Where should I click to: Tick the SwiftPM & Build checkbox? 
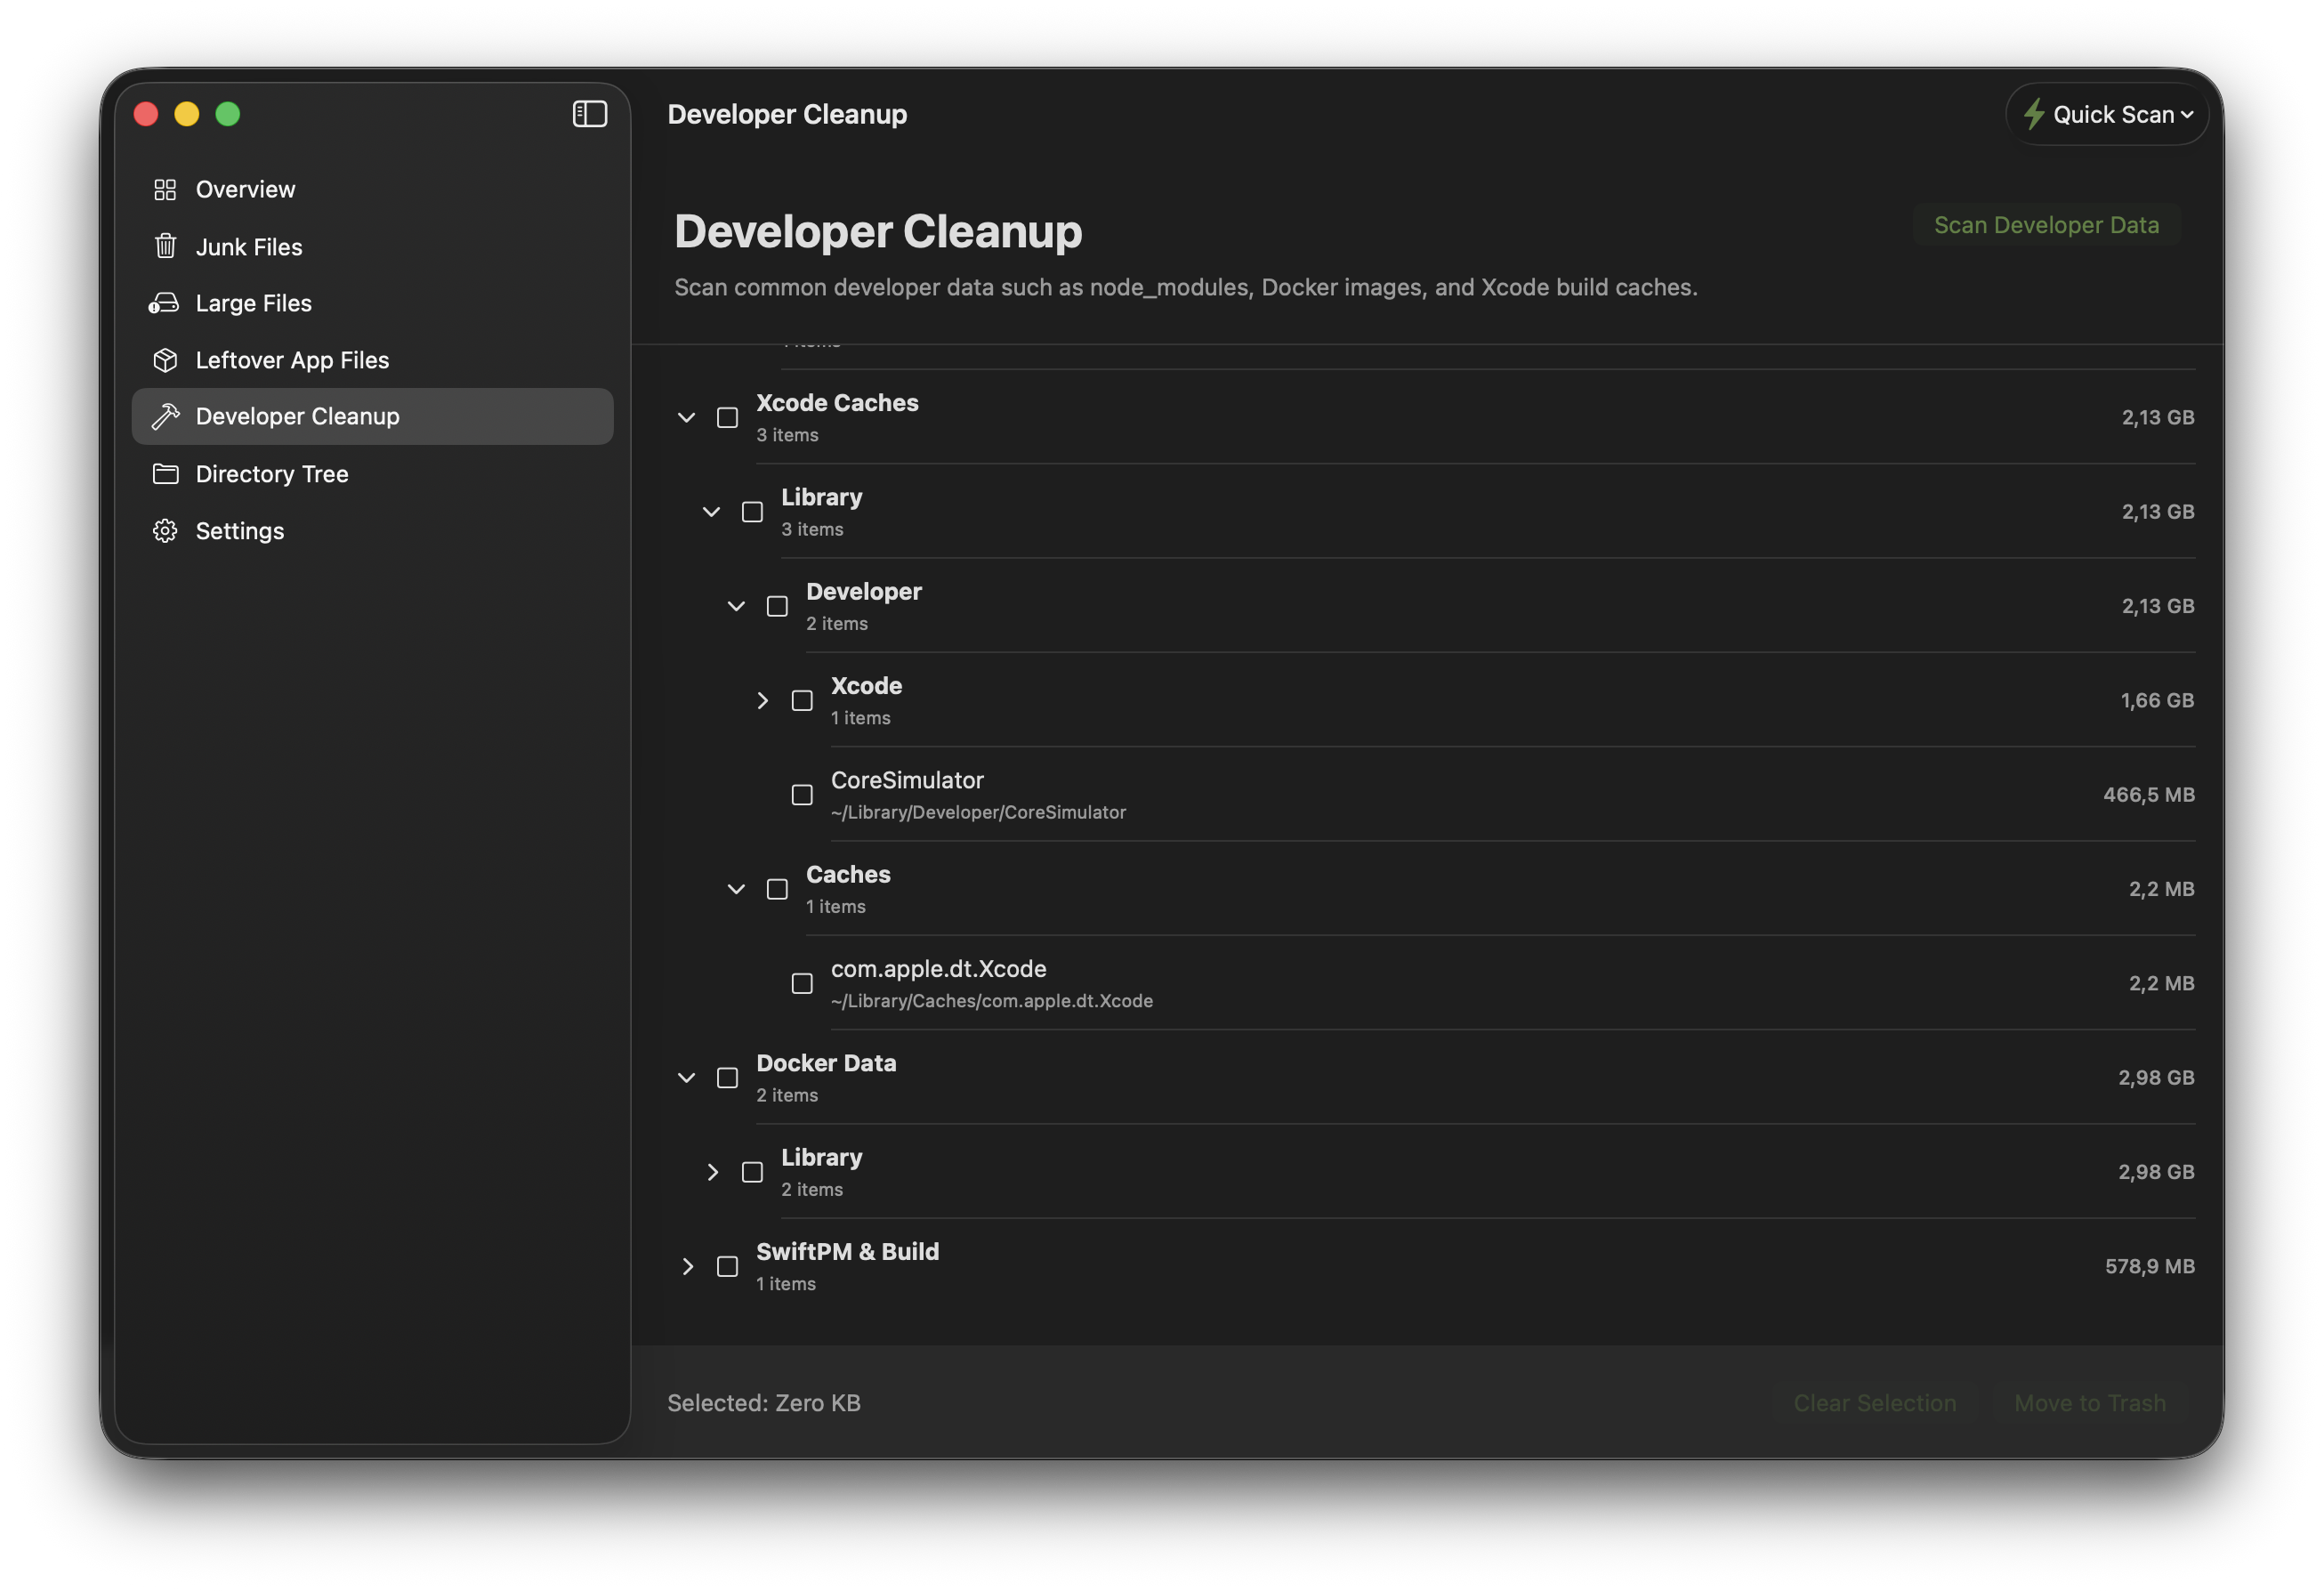(x=727, y=1266)
